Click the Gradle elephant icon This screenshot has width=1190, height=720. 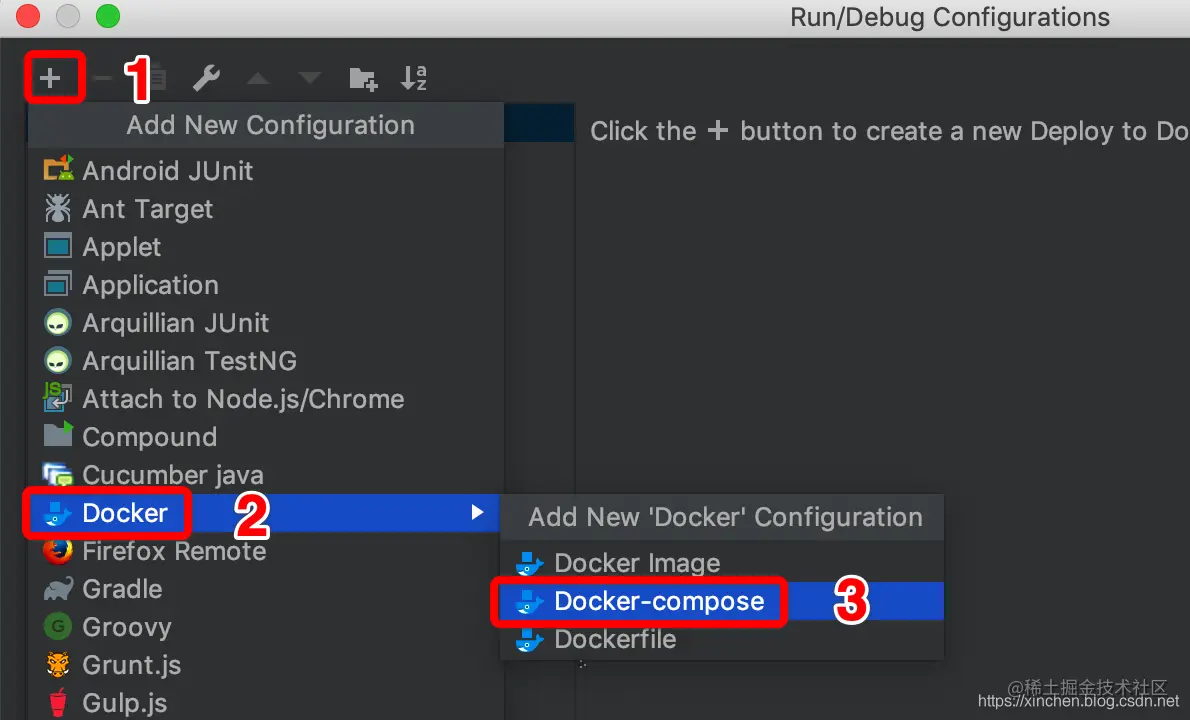pyautogui.click(x=57, y=589)
